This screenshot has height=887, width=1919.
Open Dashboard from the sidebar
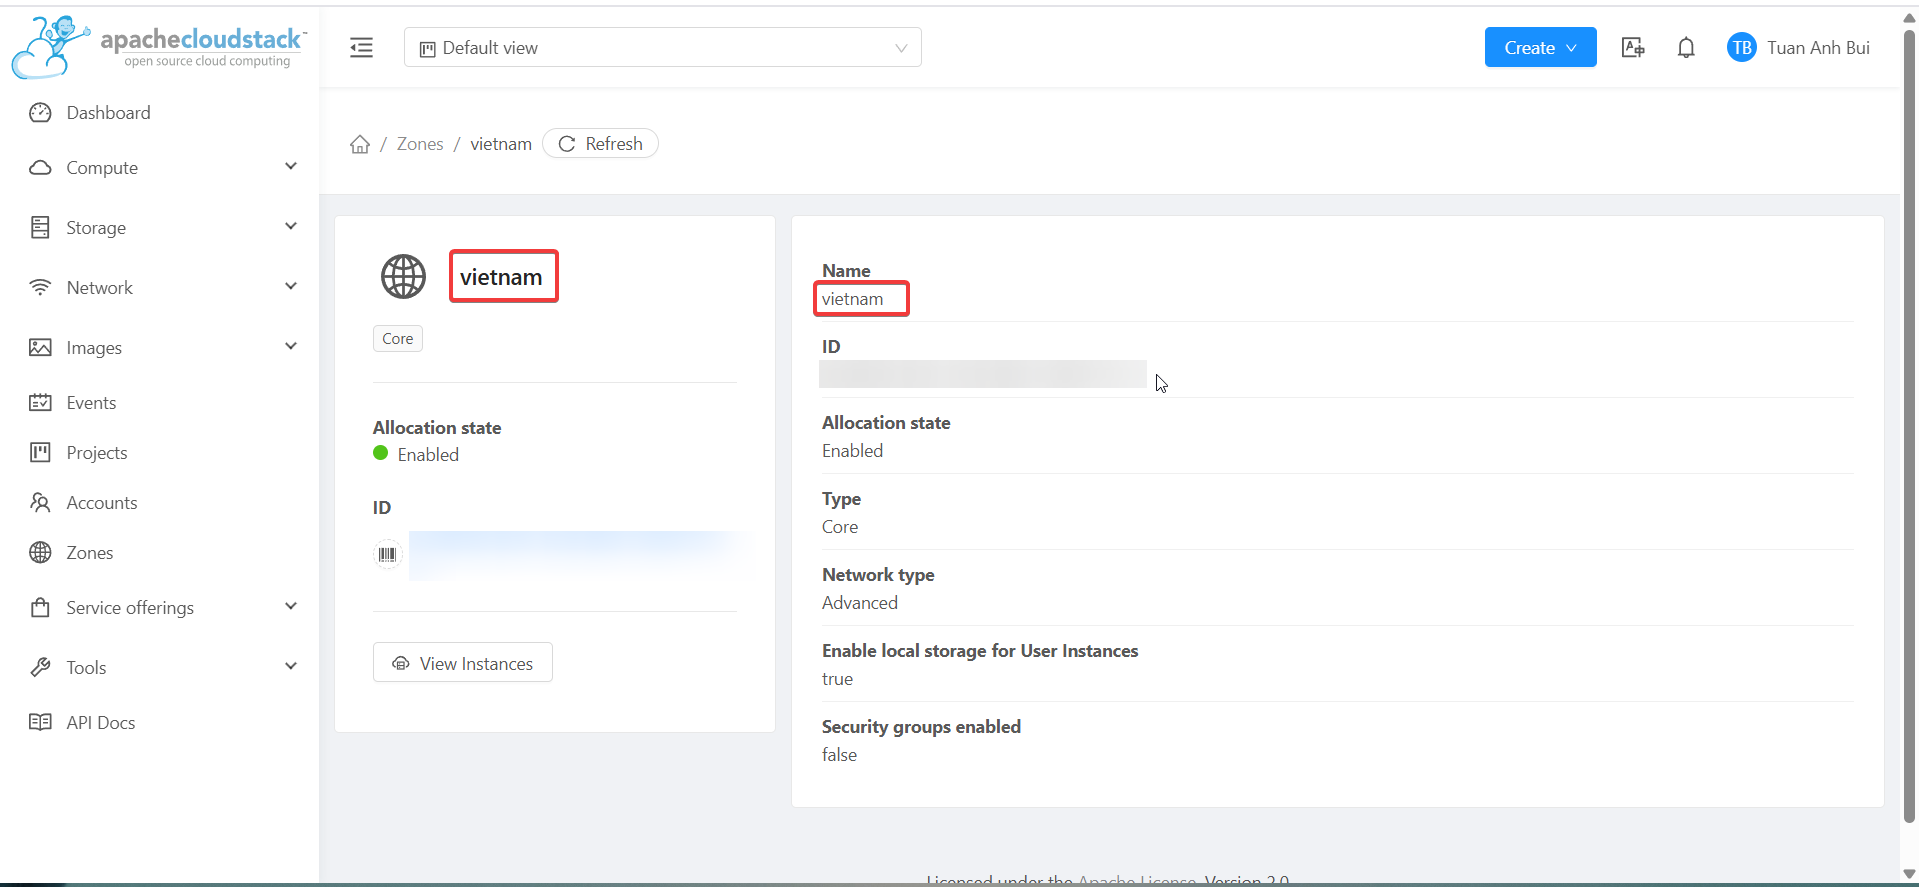point(108,113)
